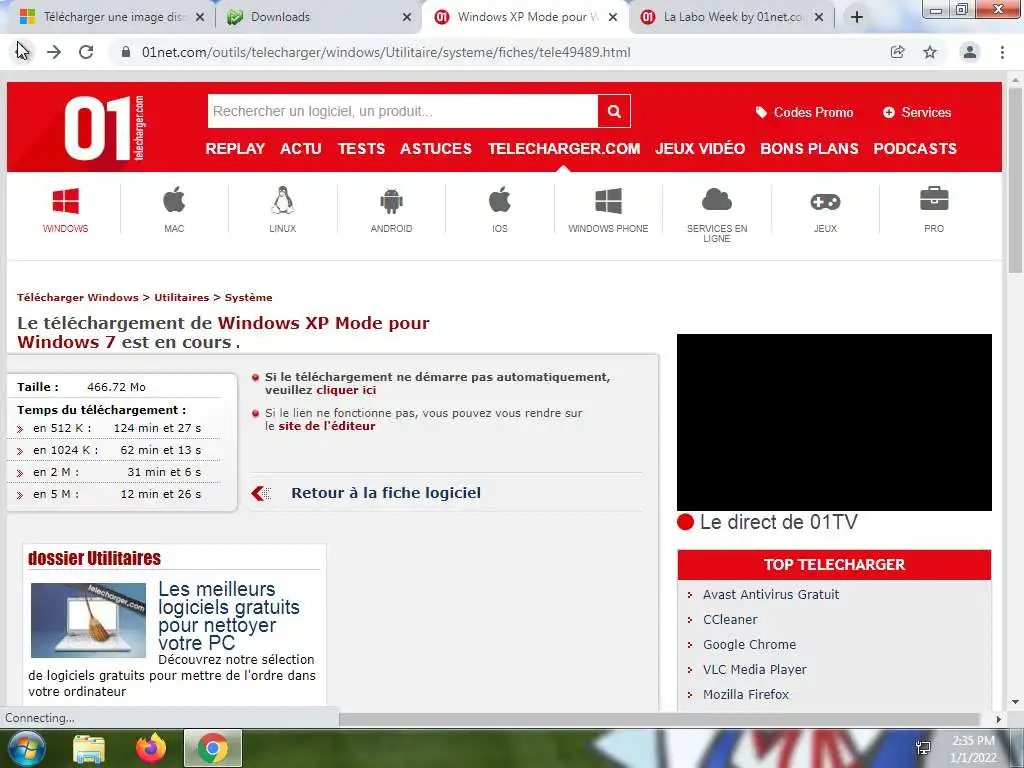This screenshot has width=1024, height=768.
Task: Click the 'Le direct de 01TV' label
Action: click(x=778, y=522)
